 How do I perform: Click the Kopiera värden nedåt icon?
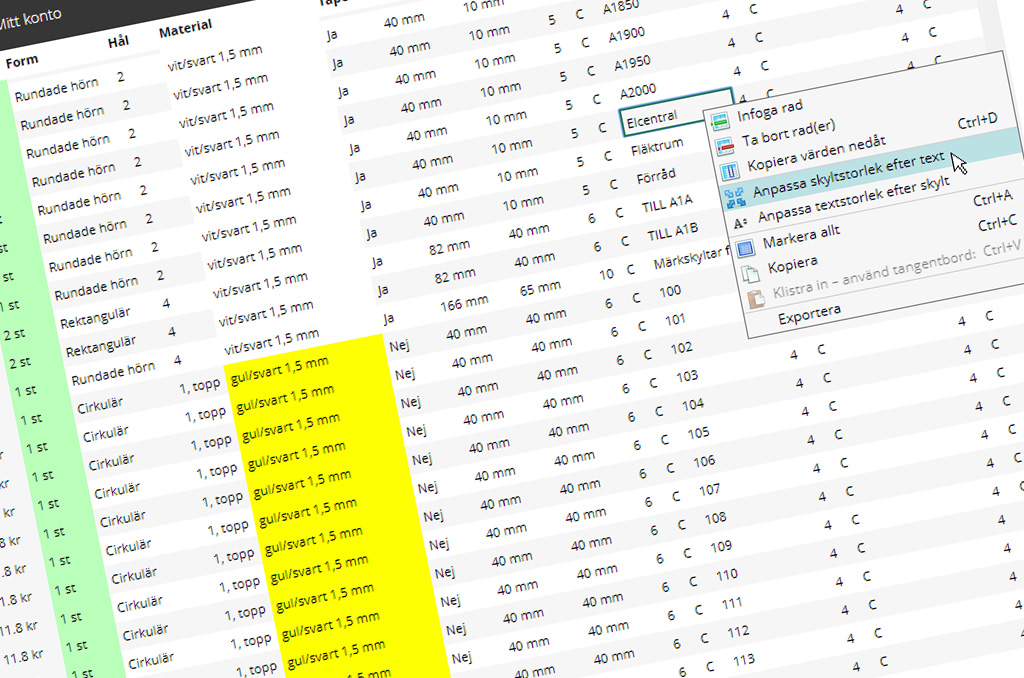click(x=729, y=170)
